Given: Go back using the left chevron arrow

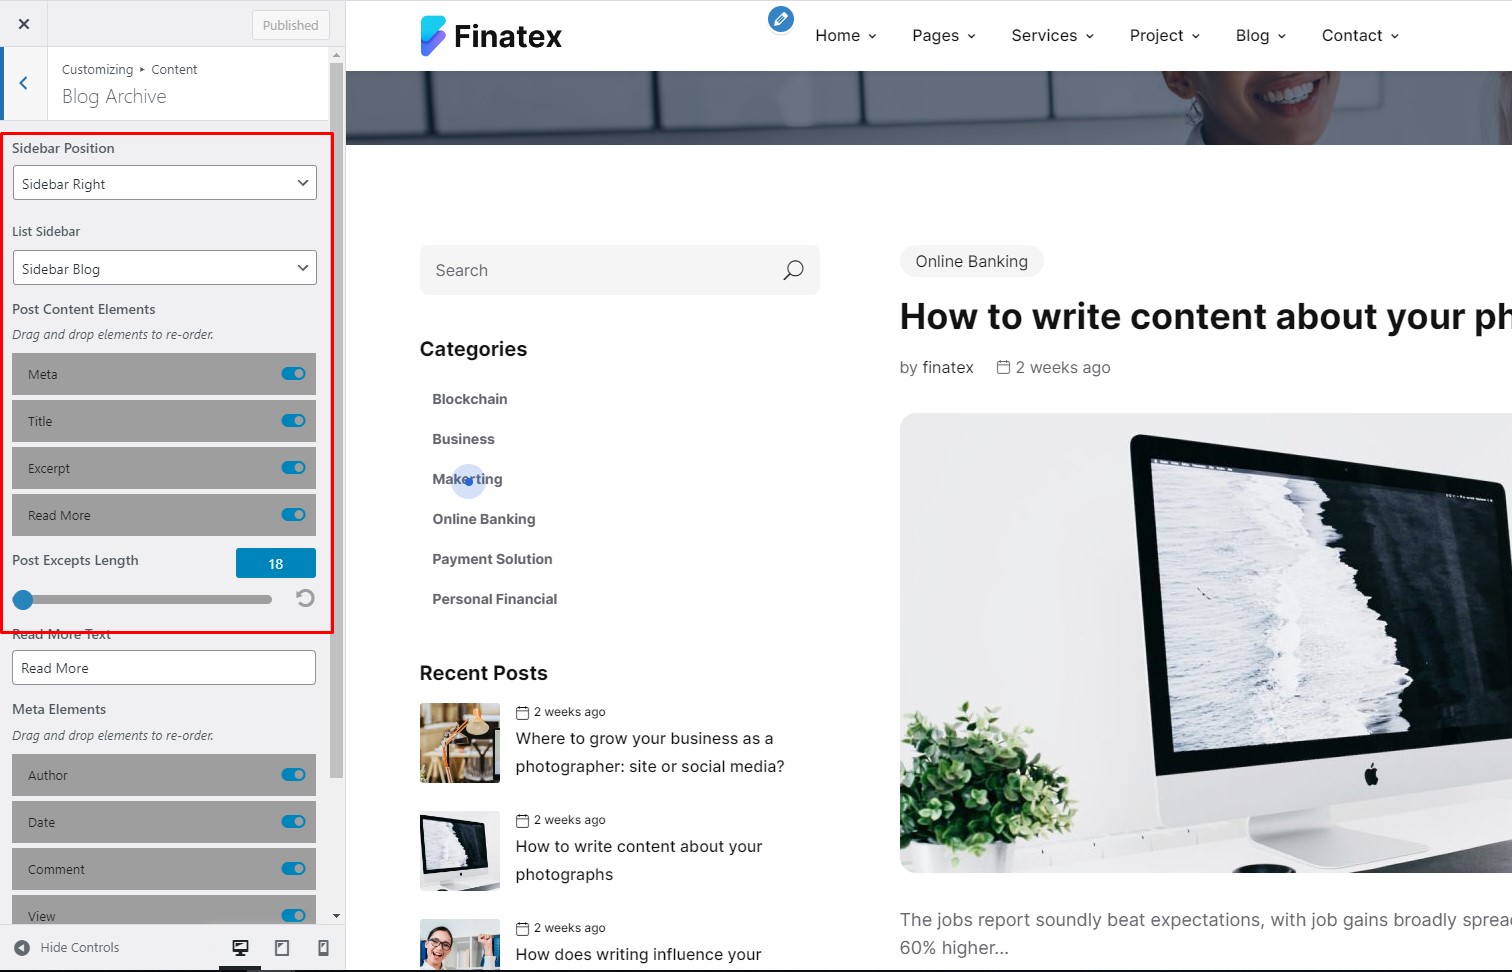Looking at the screenshot, I should click(24, 84).
